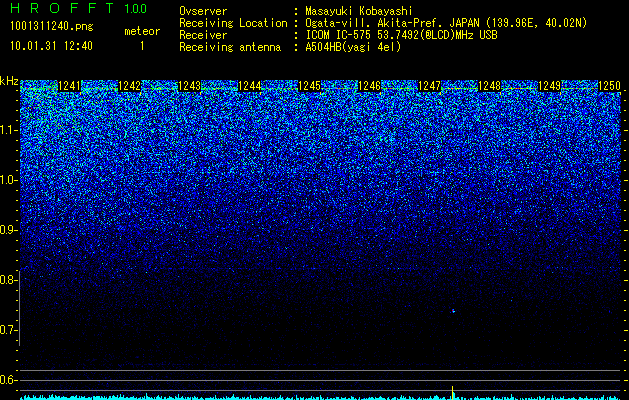This screenshot has width=629, height=400.
Task: Select the antenna text A504HB(yagi 4el)
Action: coord(353,47)
